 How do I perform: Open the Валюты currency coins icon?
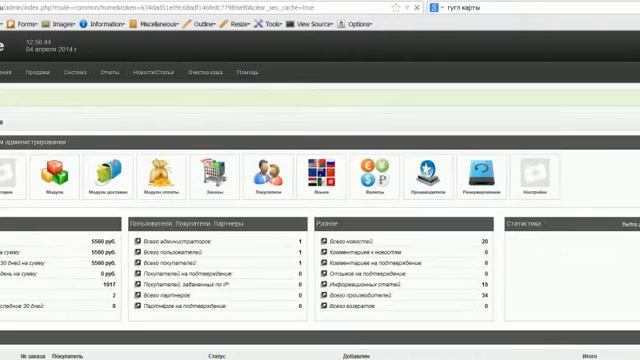click(x=375, y=173)
